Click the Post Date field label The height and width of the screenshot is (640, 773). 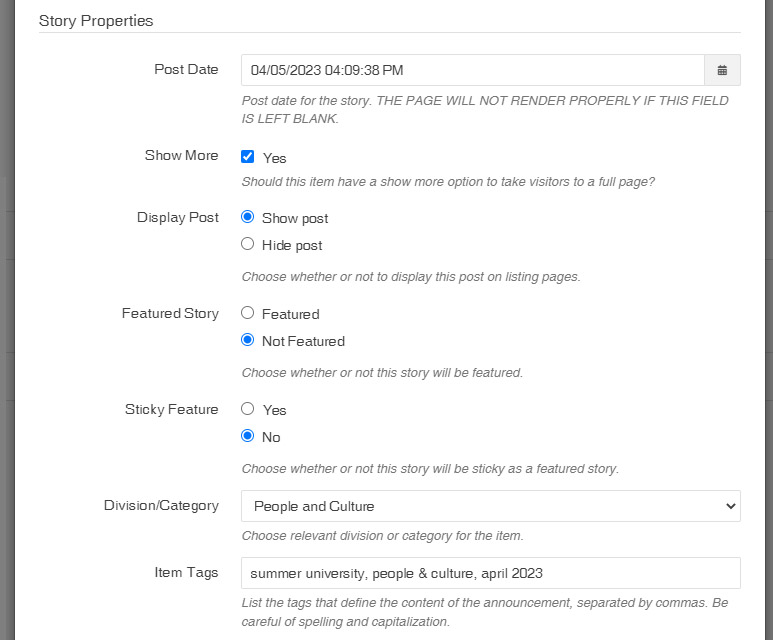186,70
